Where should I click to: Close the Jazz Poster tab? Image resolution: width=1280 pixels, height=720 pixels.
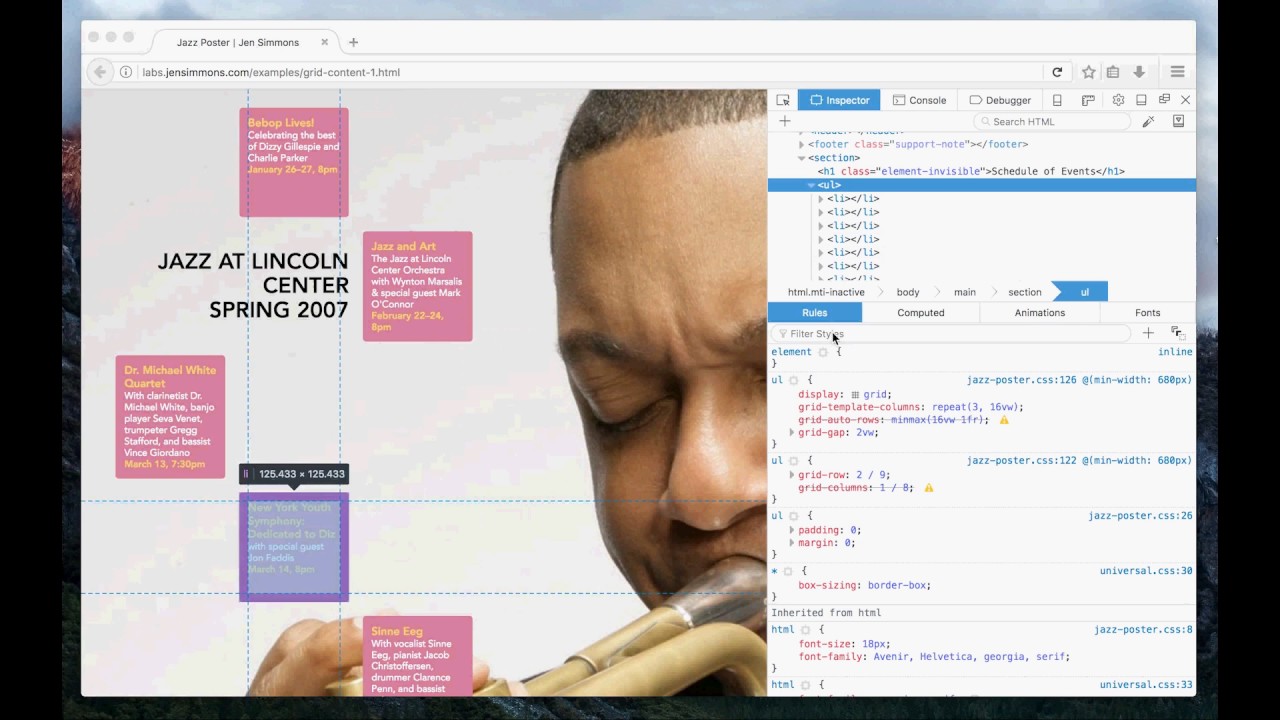pyautogui.click(x=324, y=42)
